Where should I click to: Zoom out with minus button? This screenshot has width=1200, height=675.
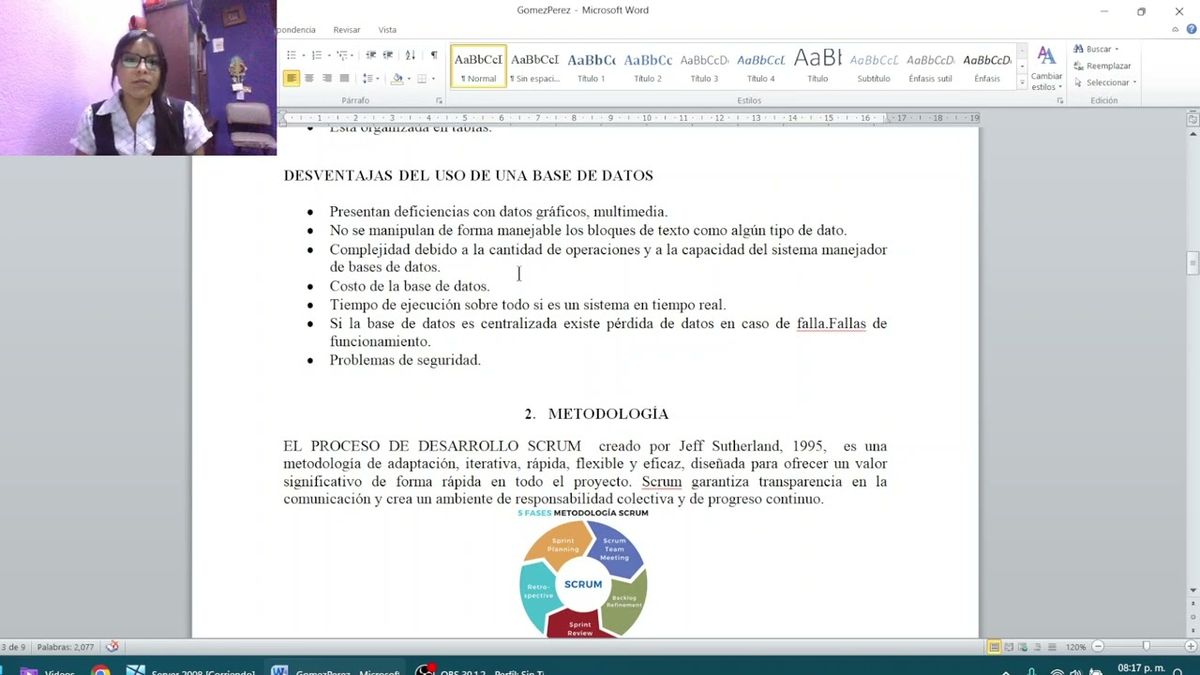click(1098, 647)
